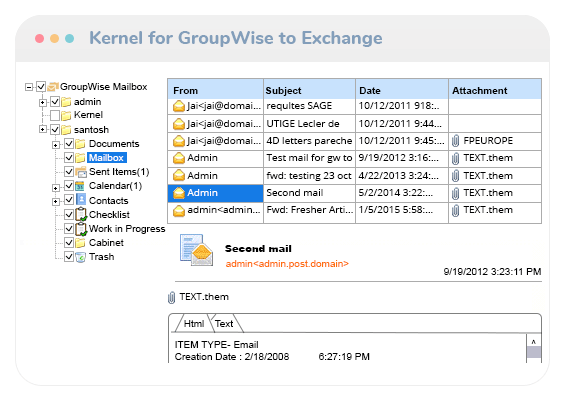565x401 pixels.
Task: Click the Trash bin icon
Action: (81, 257)
